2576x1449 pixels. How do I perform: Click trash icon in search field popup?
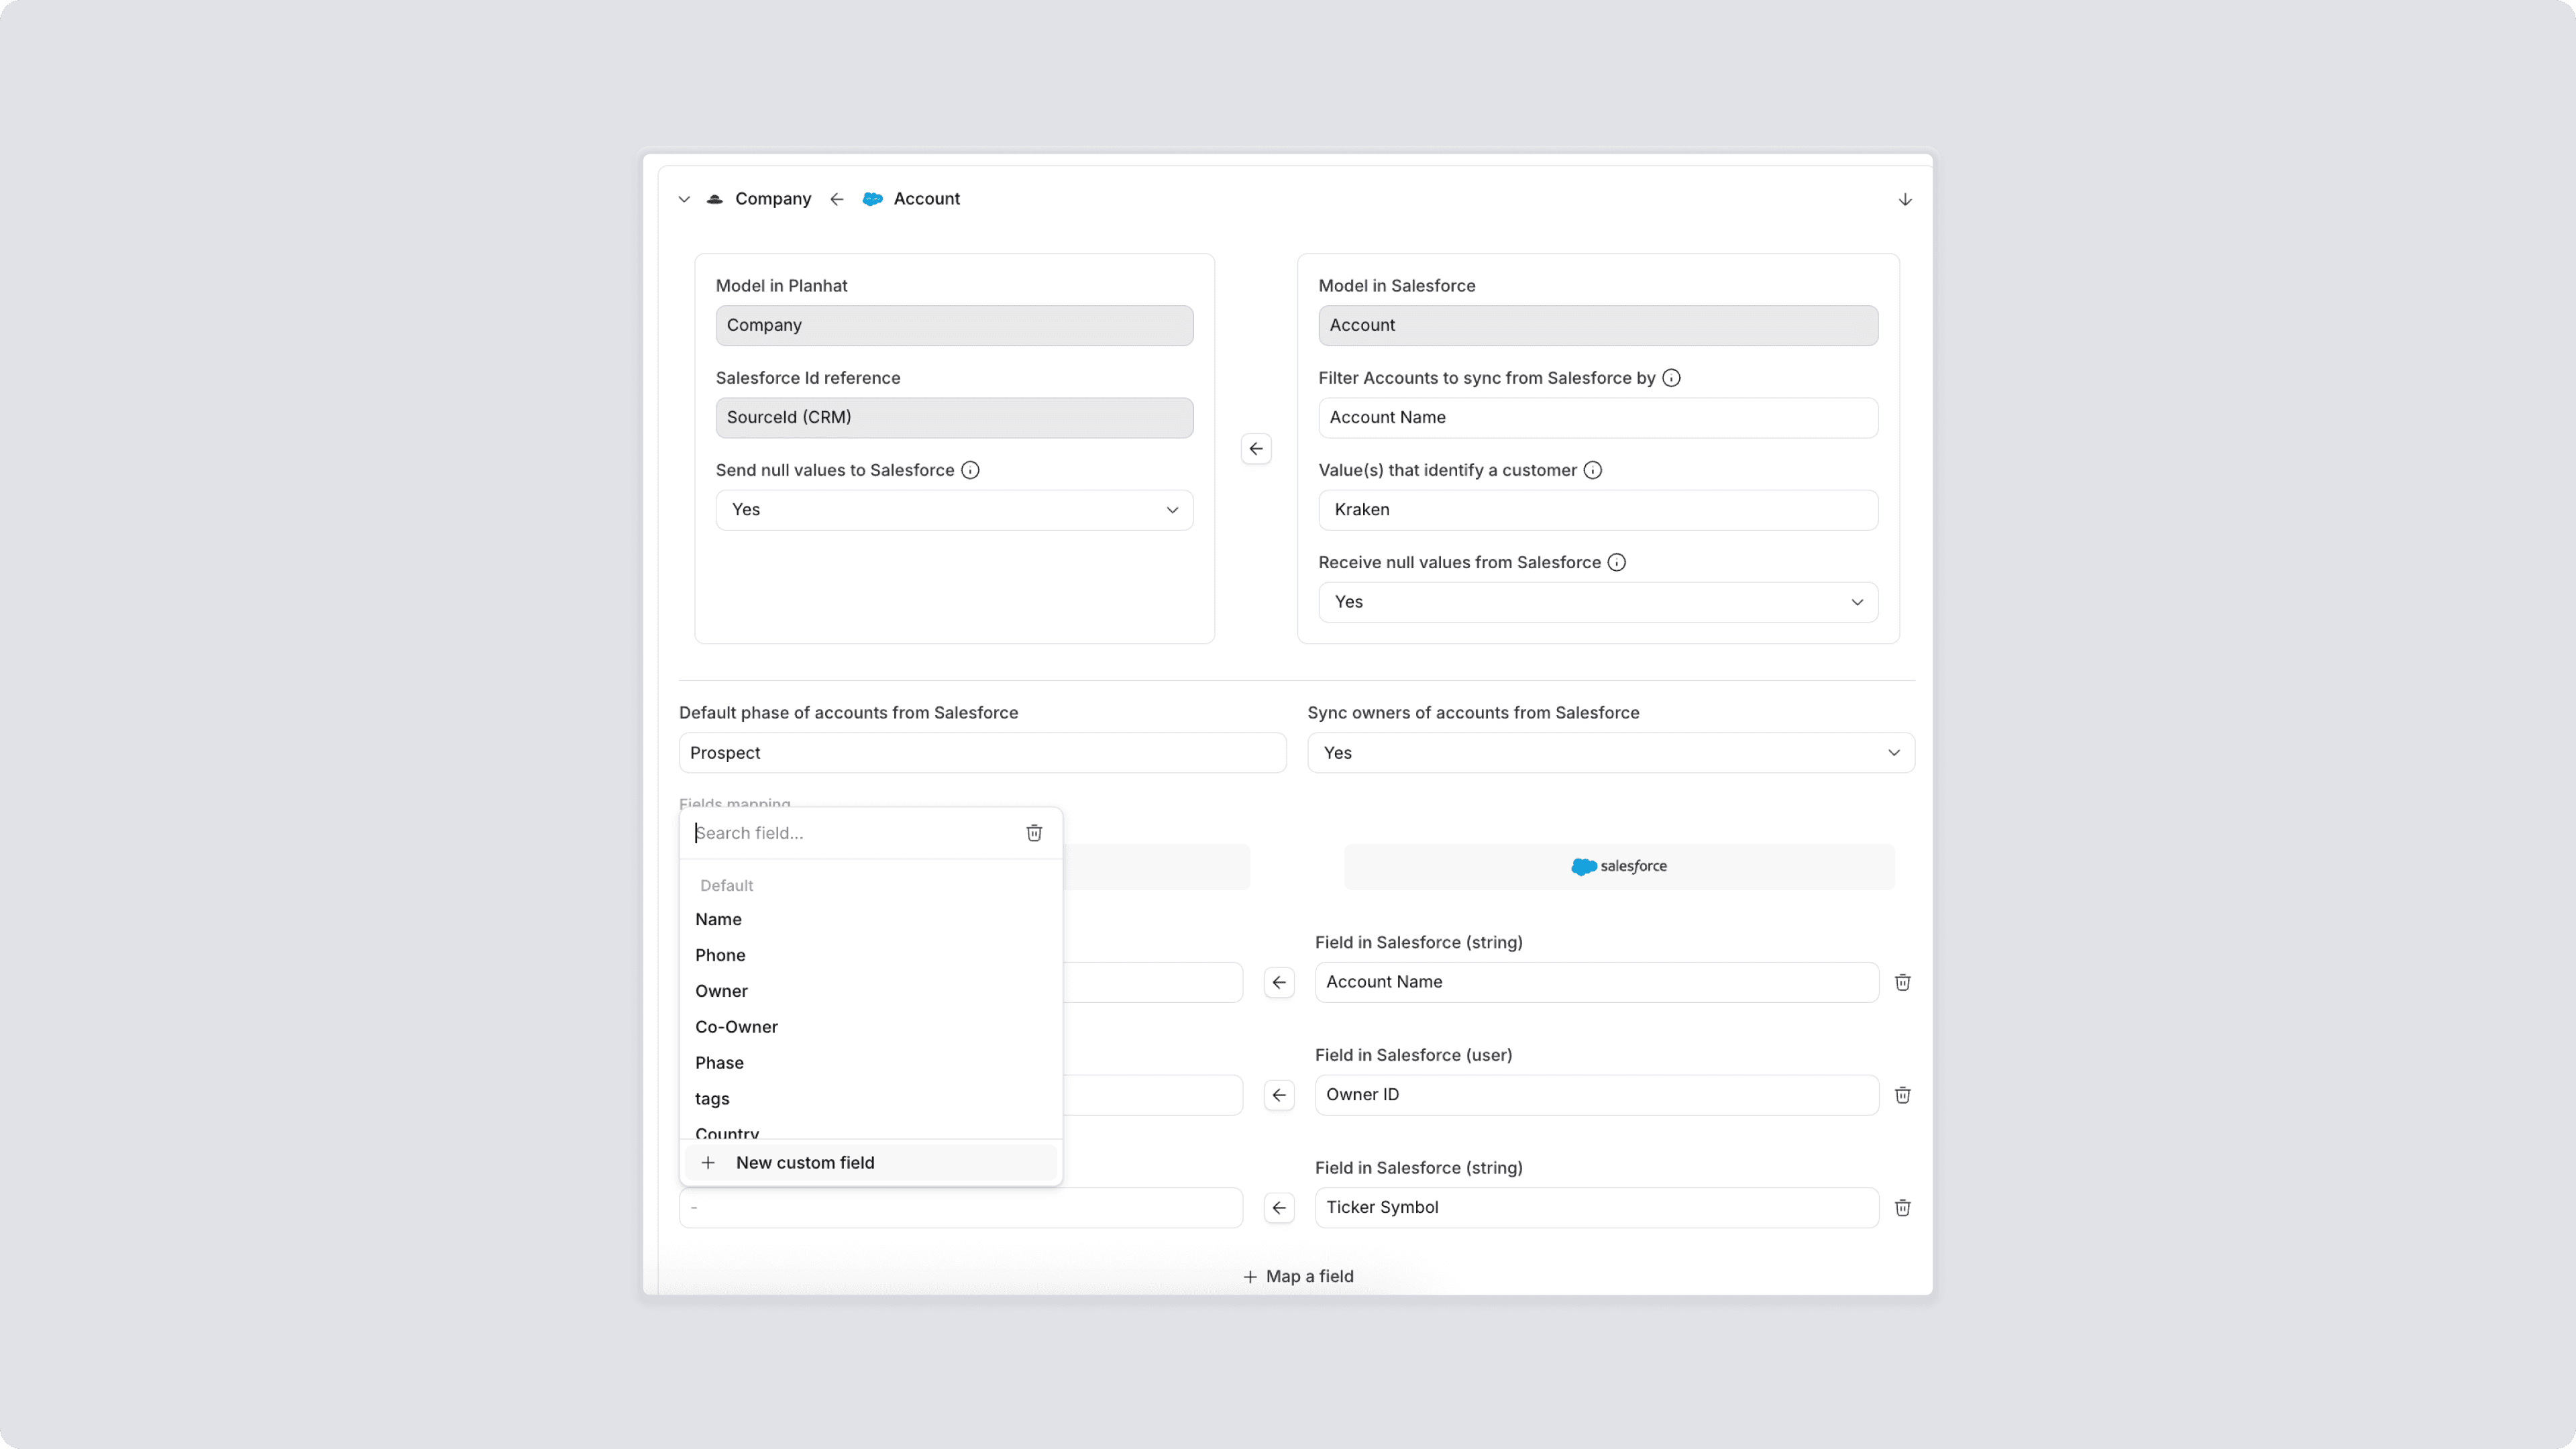pyautogui.click(x=1034, y=833)
